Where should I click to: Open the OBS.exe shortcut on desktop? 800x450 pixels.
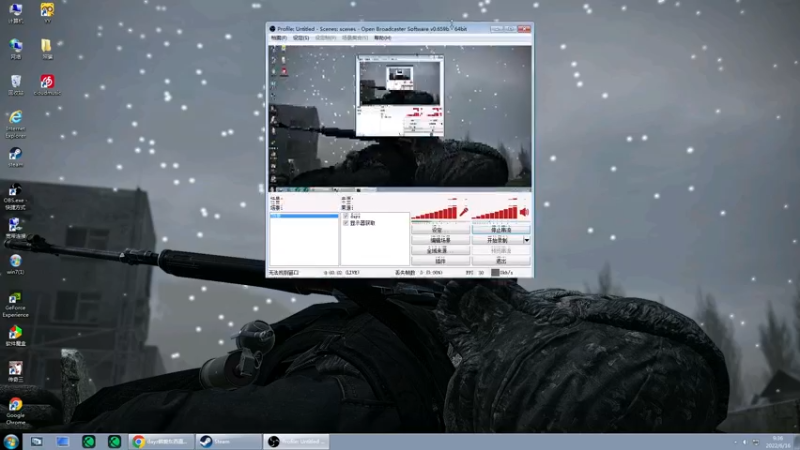point(15,197)
